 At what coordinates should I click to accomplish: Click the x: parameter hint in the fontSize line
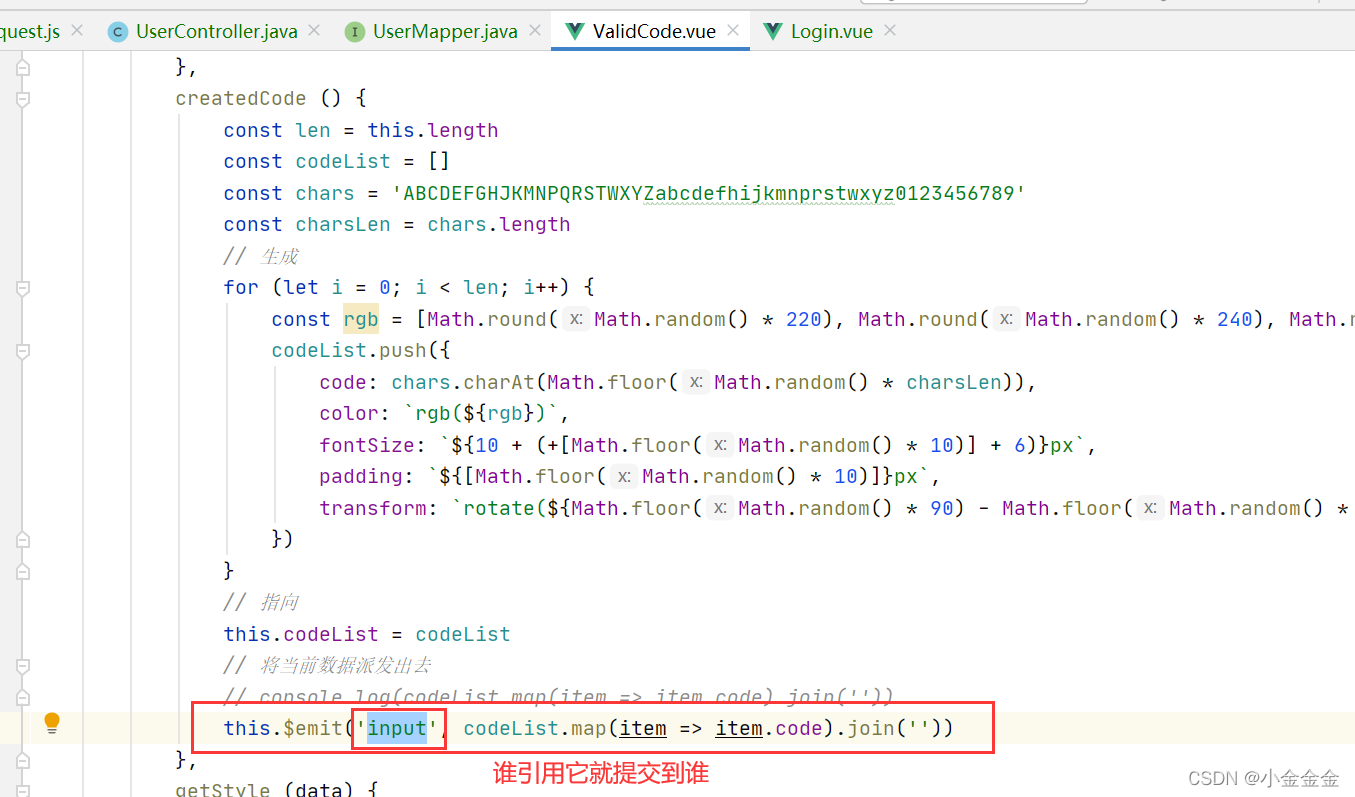pyautogui.click(x=721, y=445)
